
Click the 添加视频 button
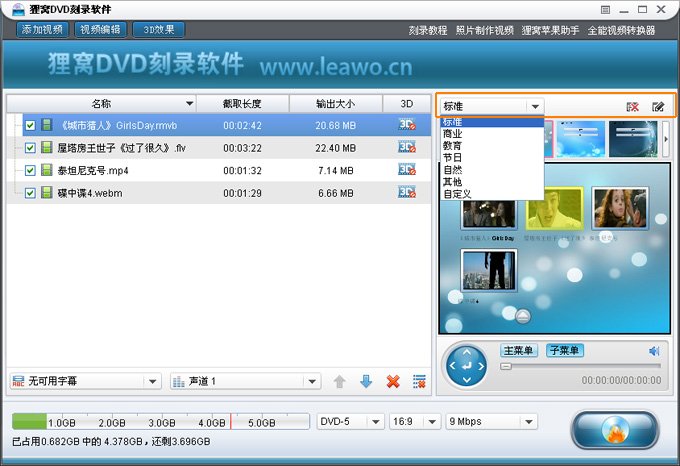coord(42,29)
